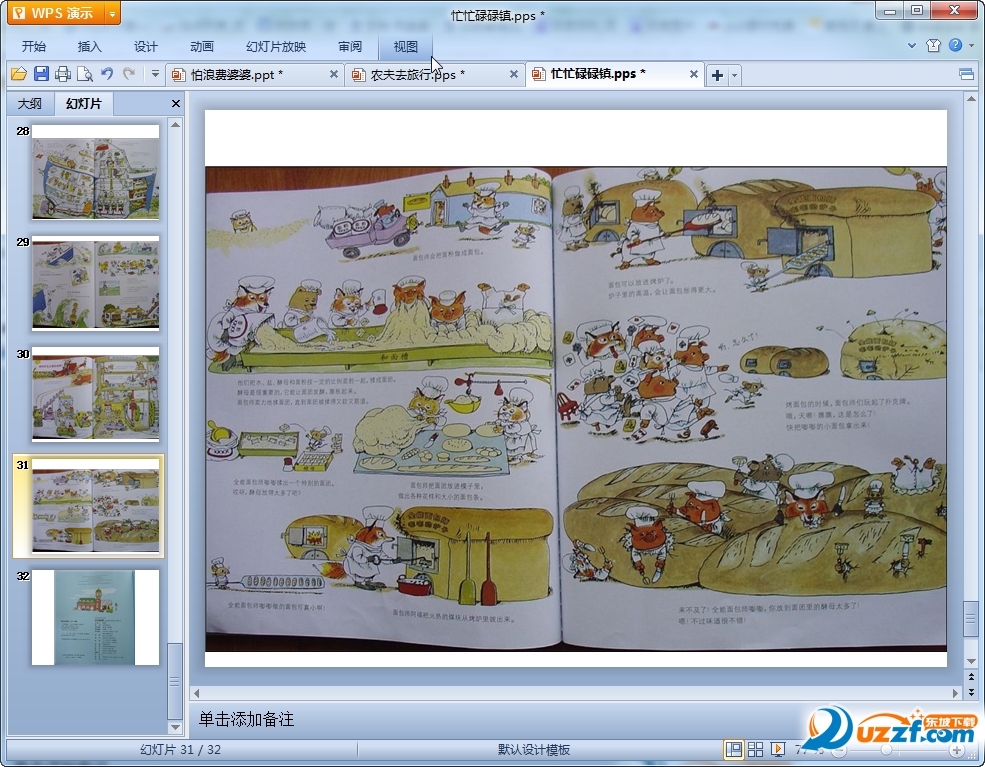Click thumbnail pane scroll up arrow
Viewport: 985px width, 767px height.
point(175,124)
